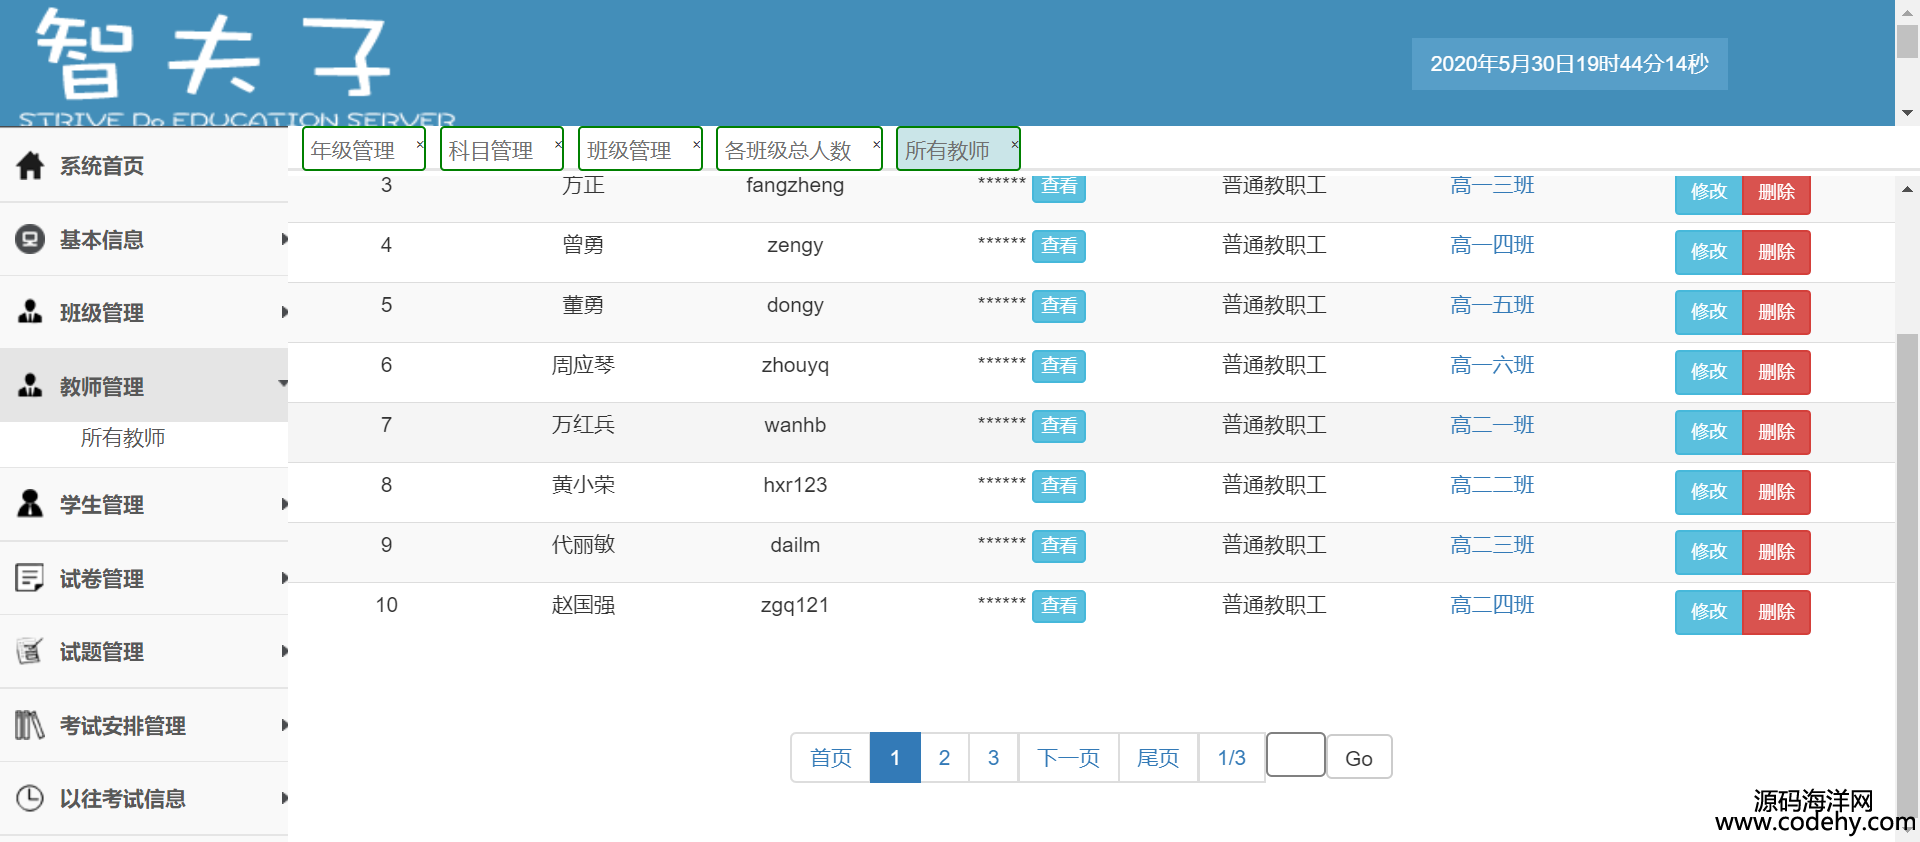This screenshot has width=1920, height=842.
Task: Expand the 学生管理 submenu arrow
Action: coord(284,504)
